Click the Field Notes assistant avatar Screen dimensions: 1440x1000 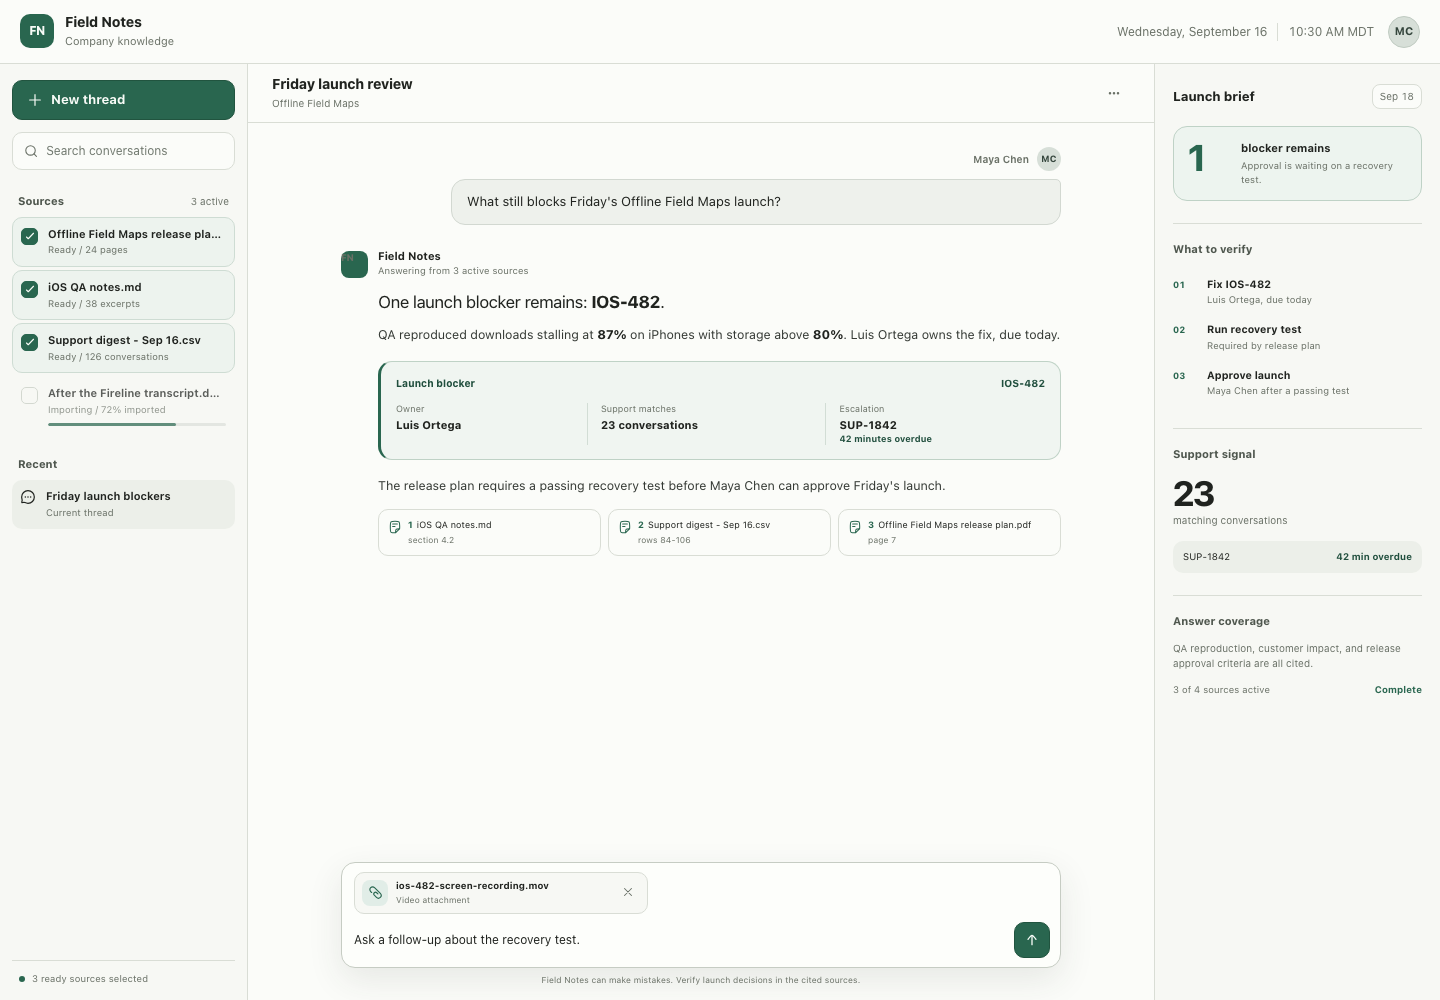[354, 264]
